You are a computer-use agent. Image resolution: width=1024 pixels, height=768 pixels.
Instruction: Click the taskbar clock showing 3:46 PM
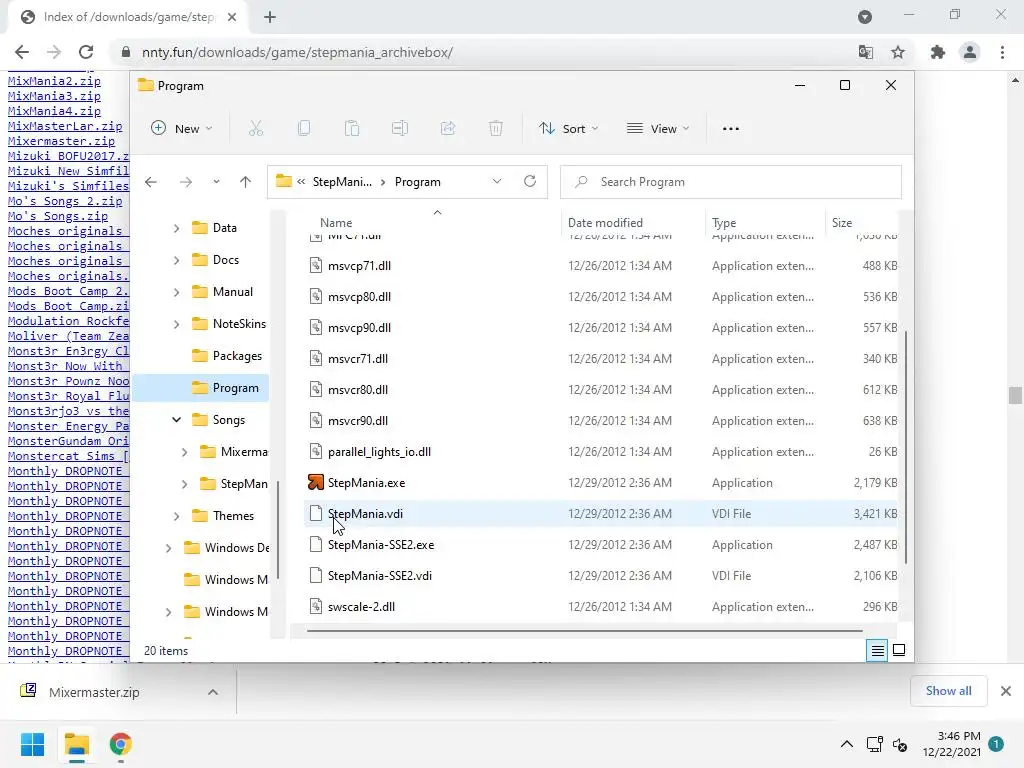tap(952, 744)
